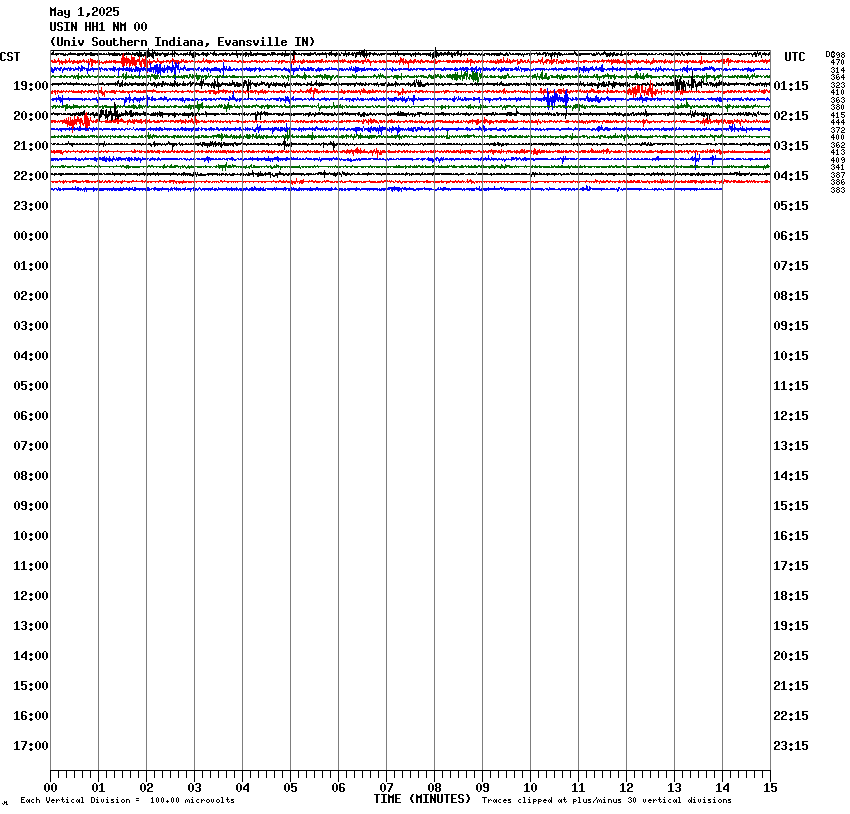850x814 pixels.
Task: Click the date label May 1,2025
Action: (x=84, y=12)
